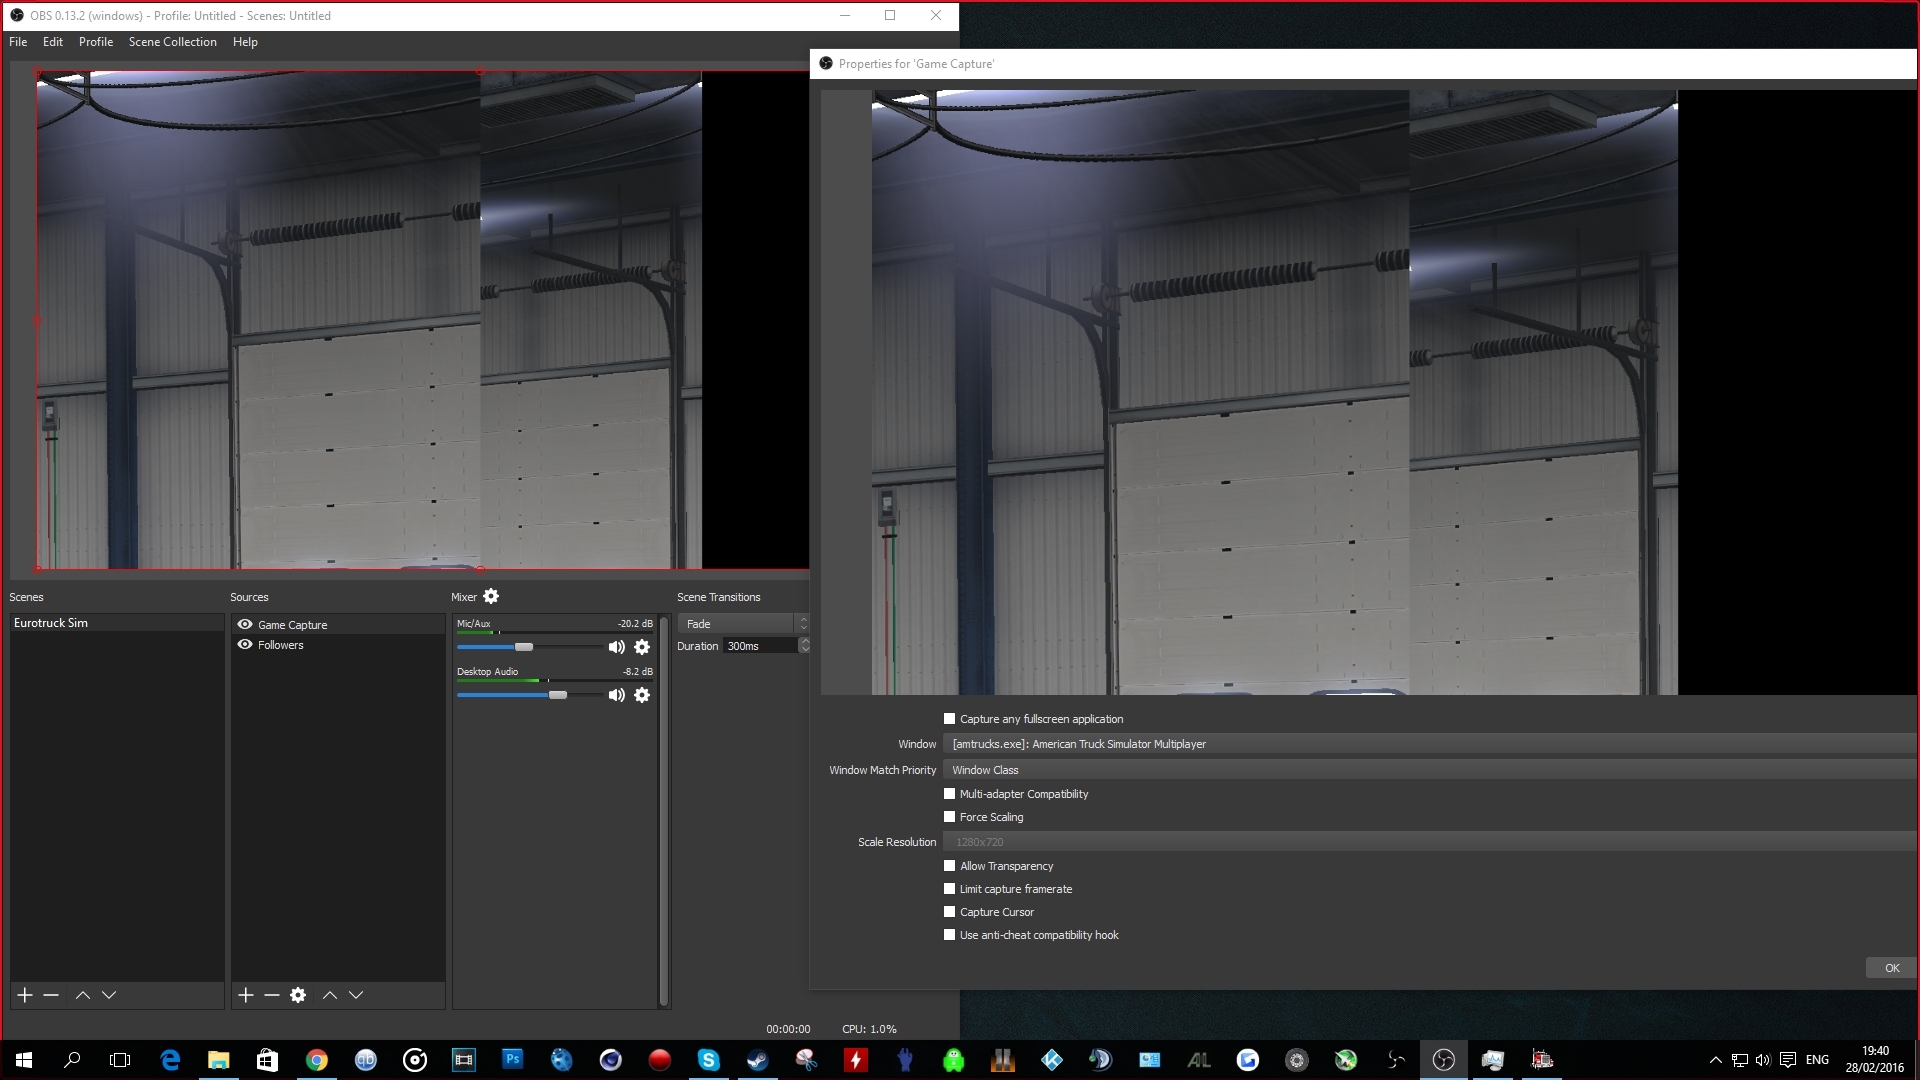
Task: Enable Capture any fullscreen application checkbox
Action: point(950,719)
